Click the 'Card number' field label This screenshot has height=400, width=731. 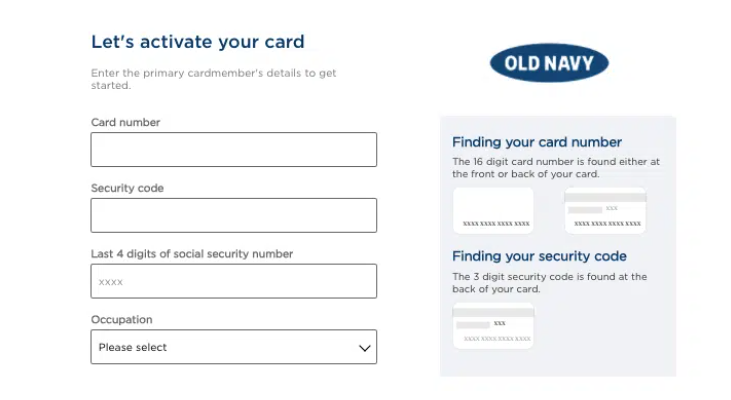pos(125,122)
